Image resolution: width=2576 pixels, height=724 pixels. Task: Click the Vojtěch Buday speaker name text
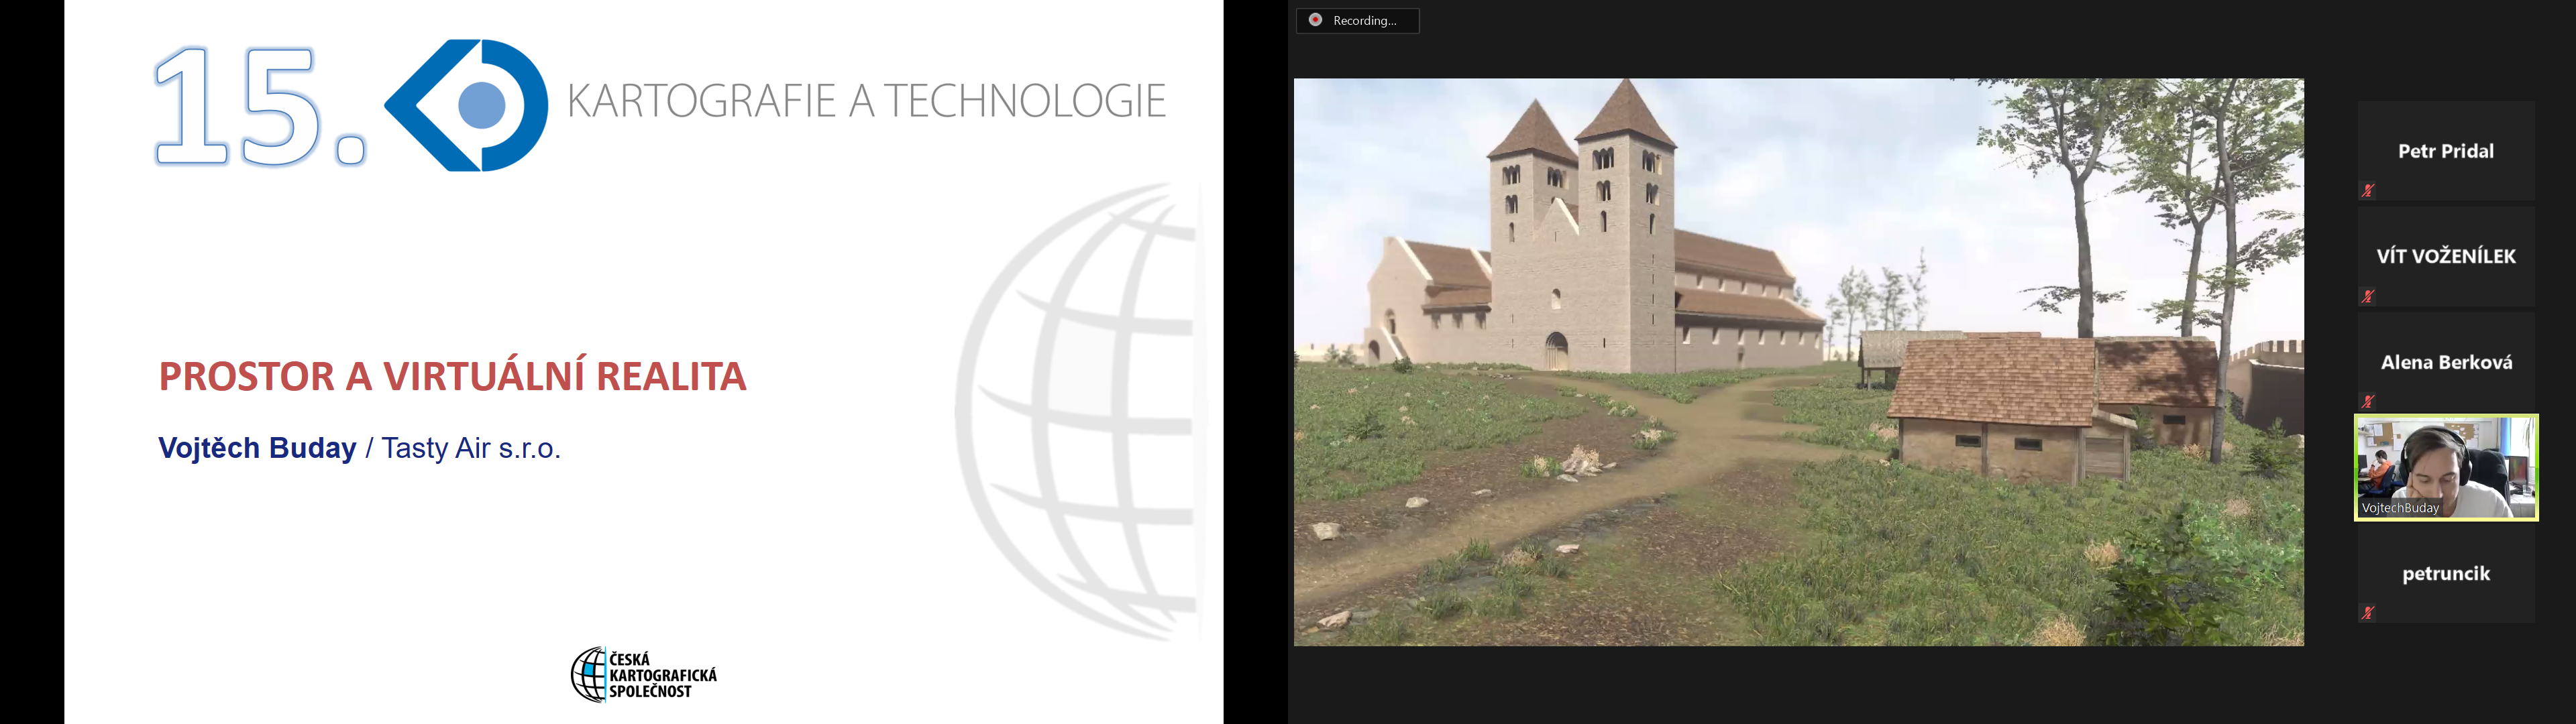(x=257, y=448)
